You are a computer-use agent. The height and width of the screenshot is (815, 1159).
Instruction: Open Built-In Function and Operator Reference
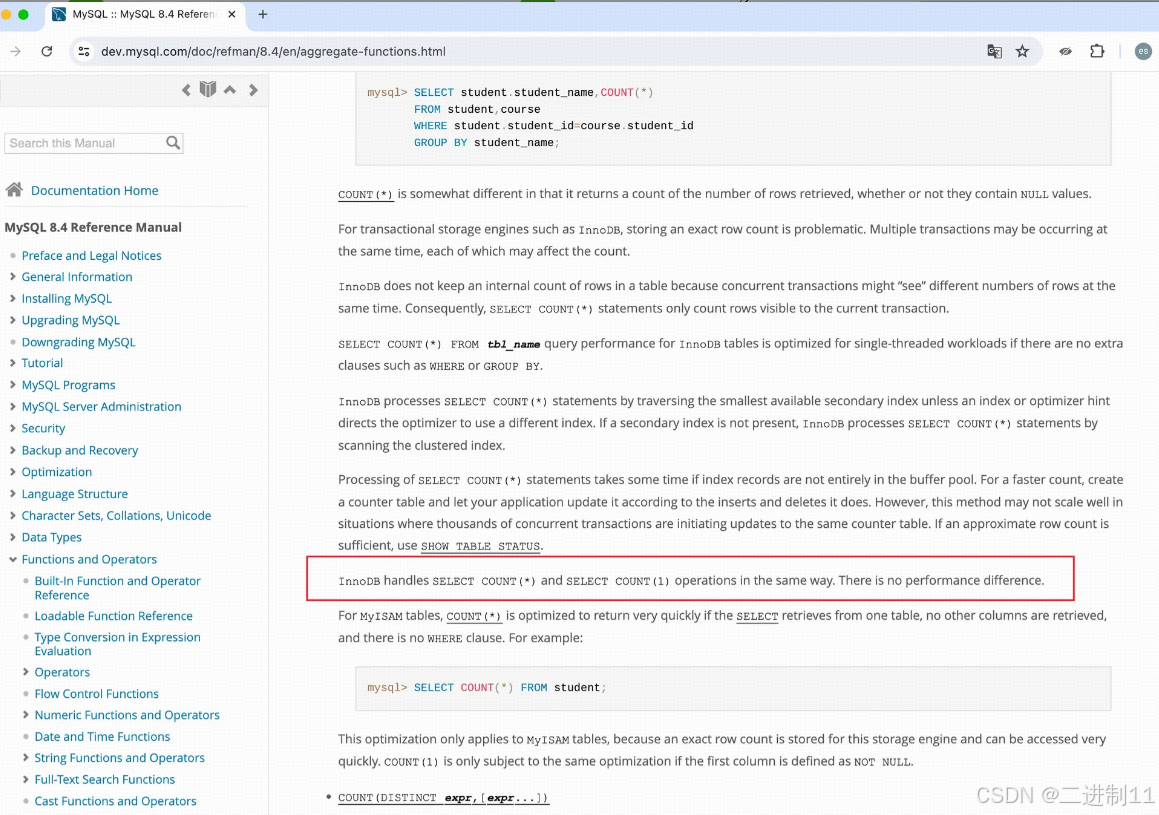(118, 587)
